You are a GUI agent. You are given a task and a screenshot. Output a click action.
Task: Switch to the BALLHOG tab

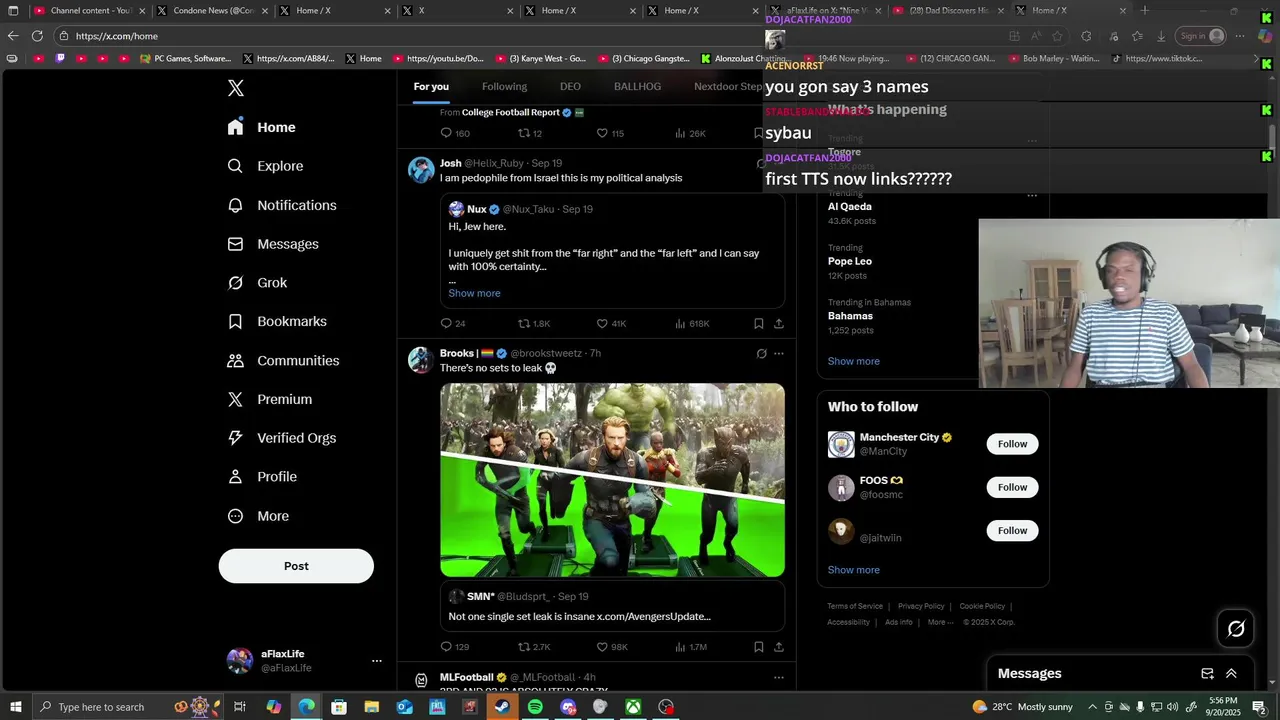[637, 86]
